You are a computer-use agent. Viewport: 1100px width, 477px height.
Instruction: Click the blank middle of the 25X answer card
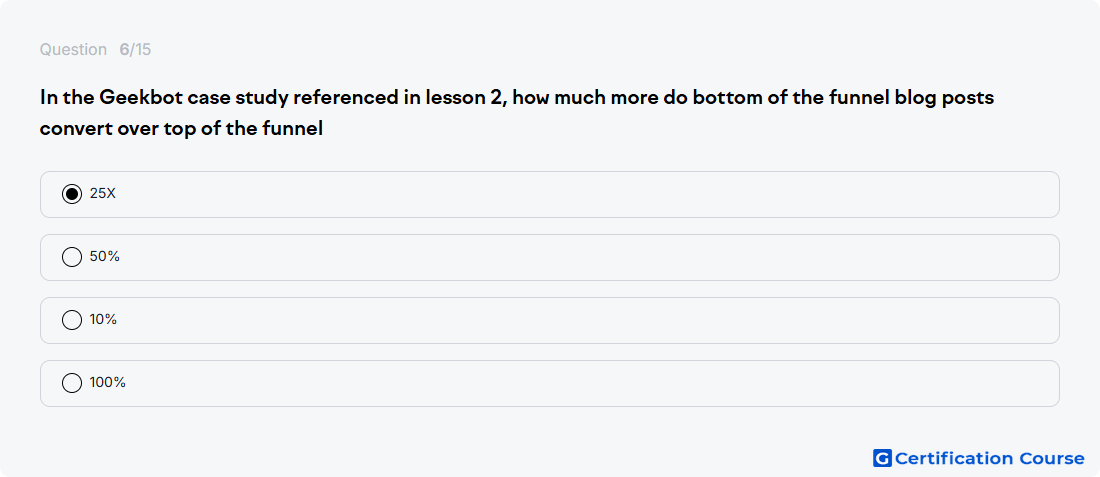(550, 194)
